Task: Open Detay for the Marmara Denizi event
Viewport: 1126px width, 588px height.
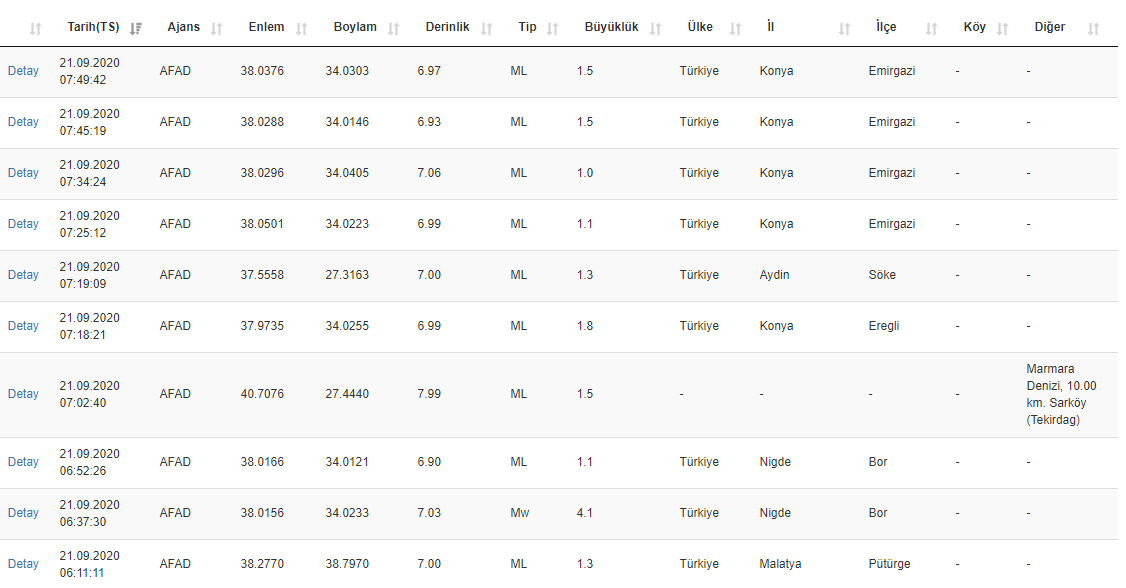Action: (x=23, y=394)
